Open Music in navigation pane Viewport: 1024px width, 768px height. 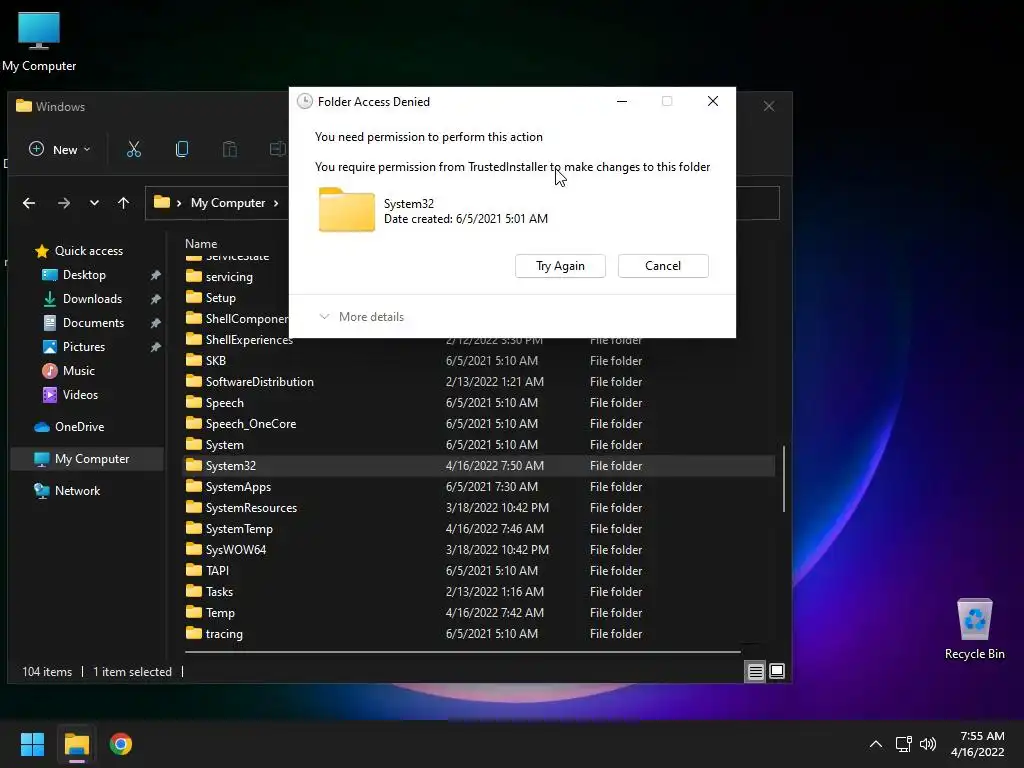pyautogui.click(x=78, y=371)
